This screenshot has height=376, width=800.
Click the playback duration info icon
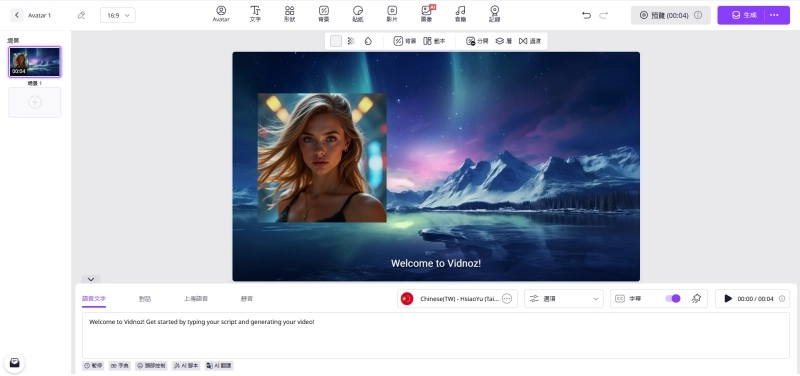tap(782, 298)
